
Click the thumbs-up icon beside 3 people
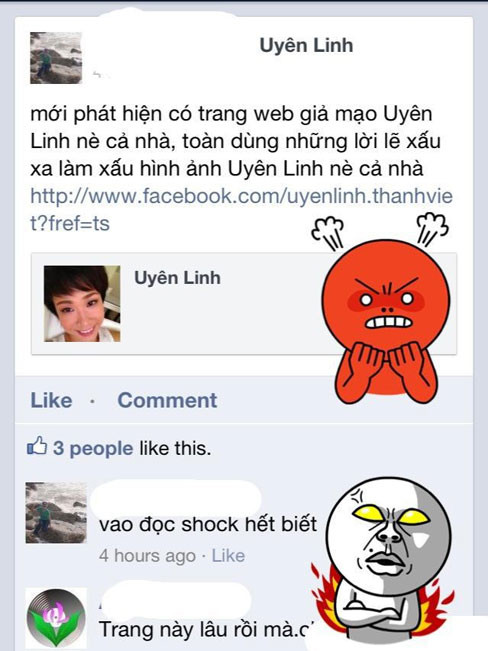click(x=37, y=447)
